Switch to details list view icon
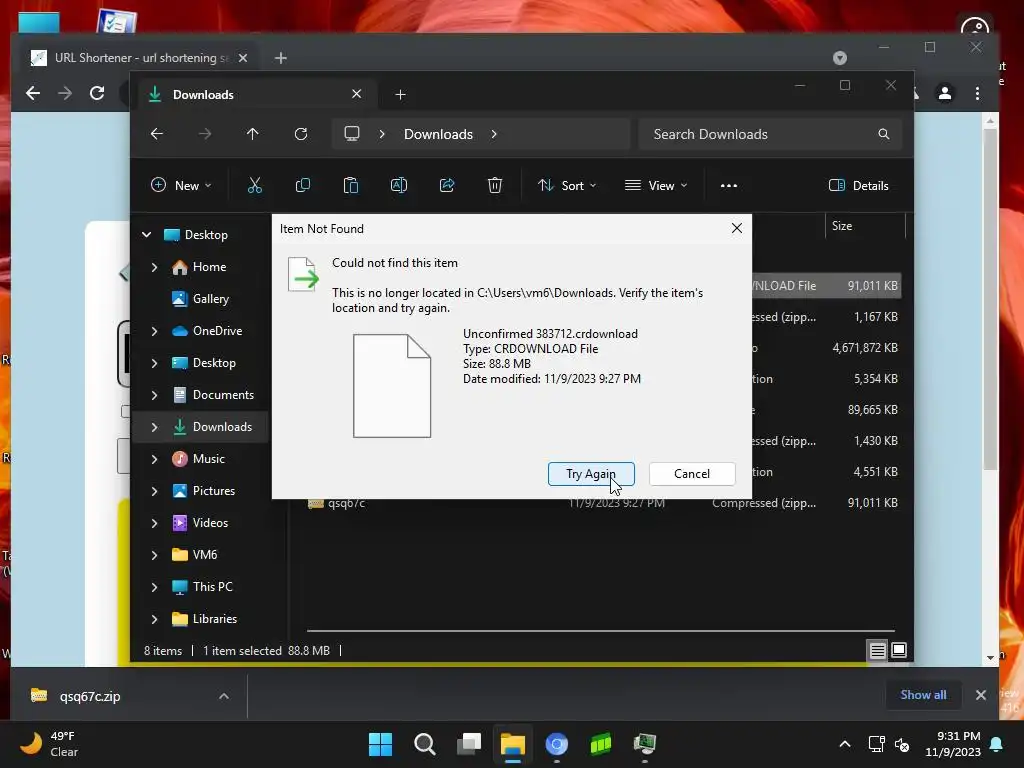This screenshot has height=768, width=1024. (877, 650)
